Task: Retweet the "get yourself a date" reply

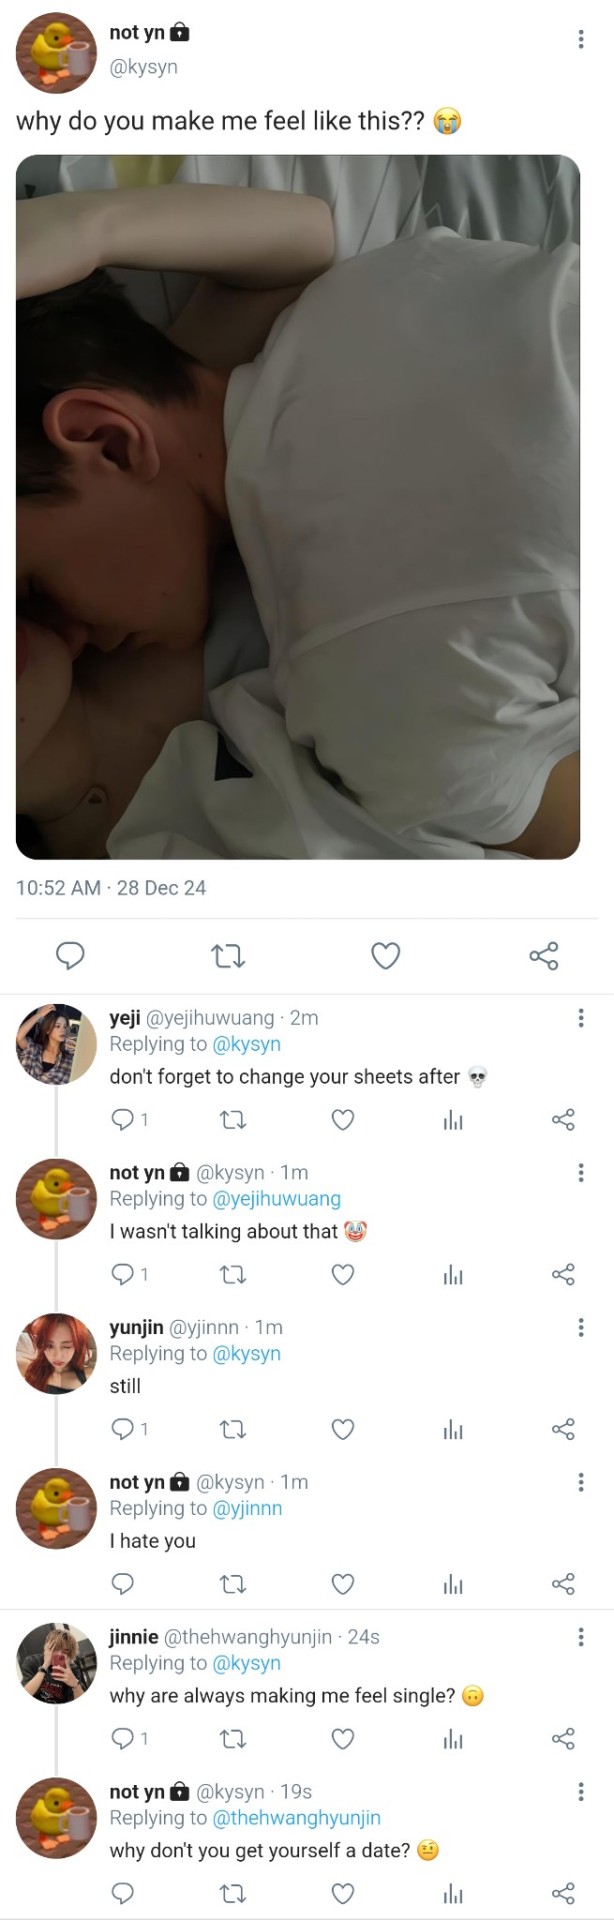Action: click(x=233, y=1893)
